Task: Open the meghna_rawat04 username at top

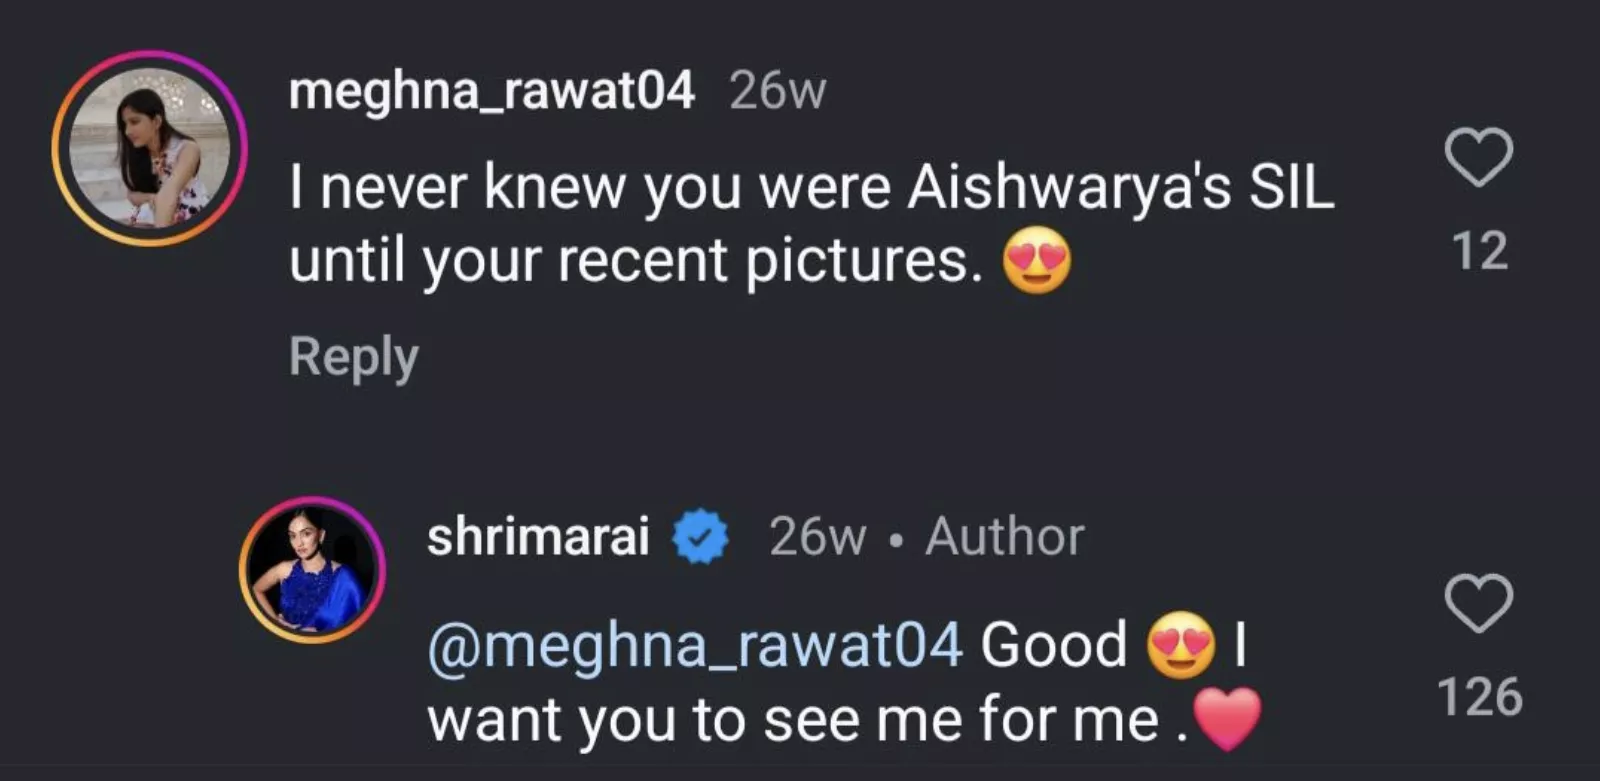Action: click(491, 92)
